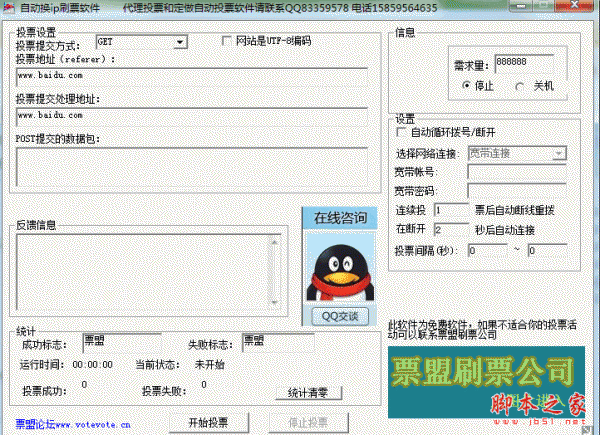Click the 投票间隔 minimum value field
The height and width of the screenshot is (435, 600).
(x=488, y=251)
